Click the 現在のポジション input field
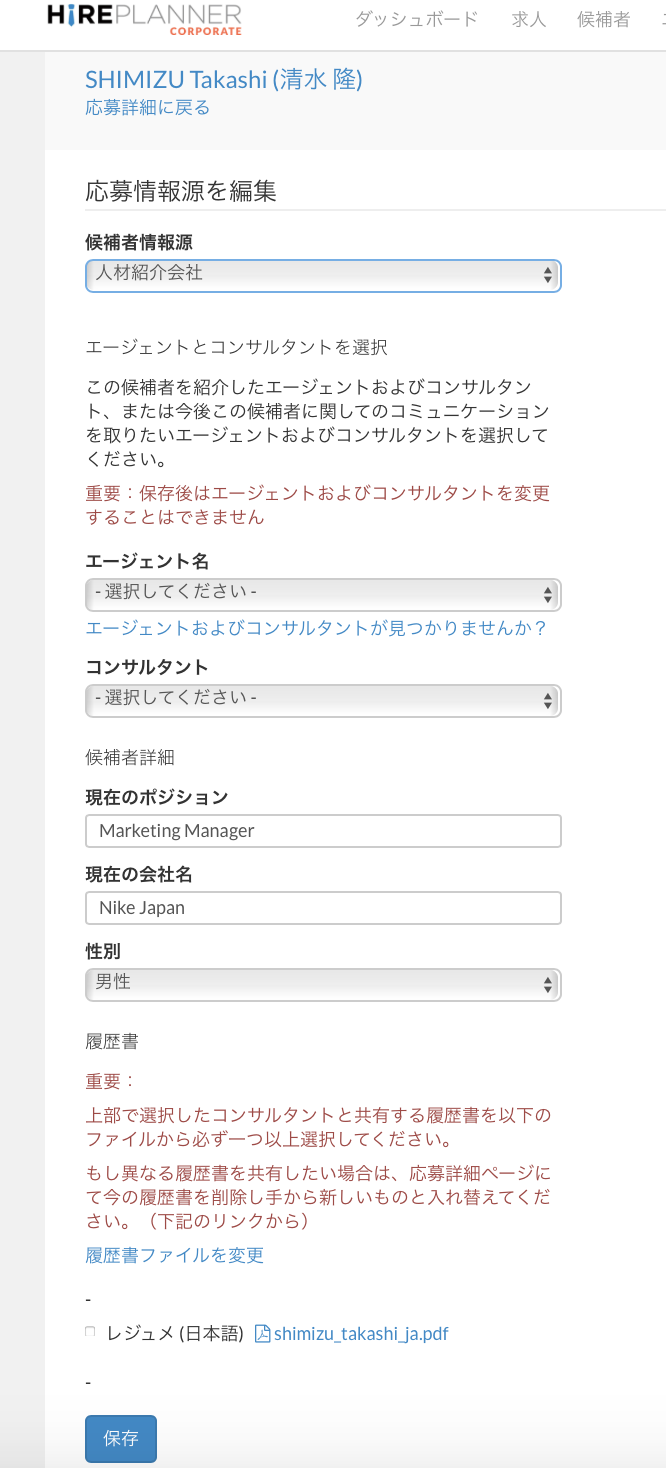This screenshot has width=666, height=1468. 322,830
